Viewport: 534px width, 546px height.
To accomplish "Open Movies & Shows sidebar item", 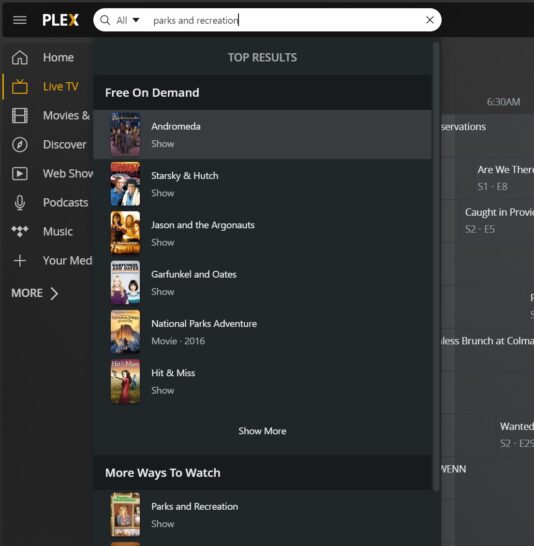I will point(66,116).
